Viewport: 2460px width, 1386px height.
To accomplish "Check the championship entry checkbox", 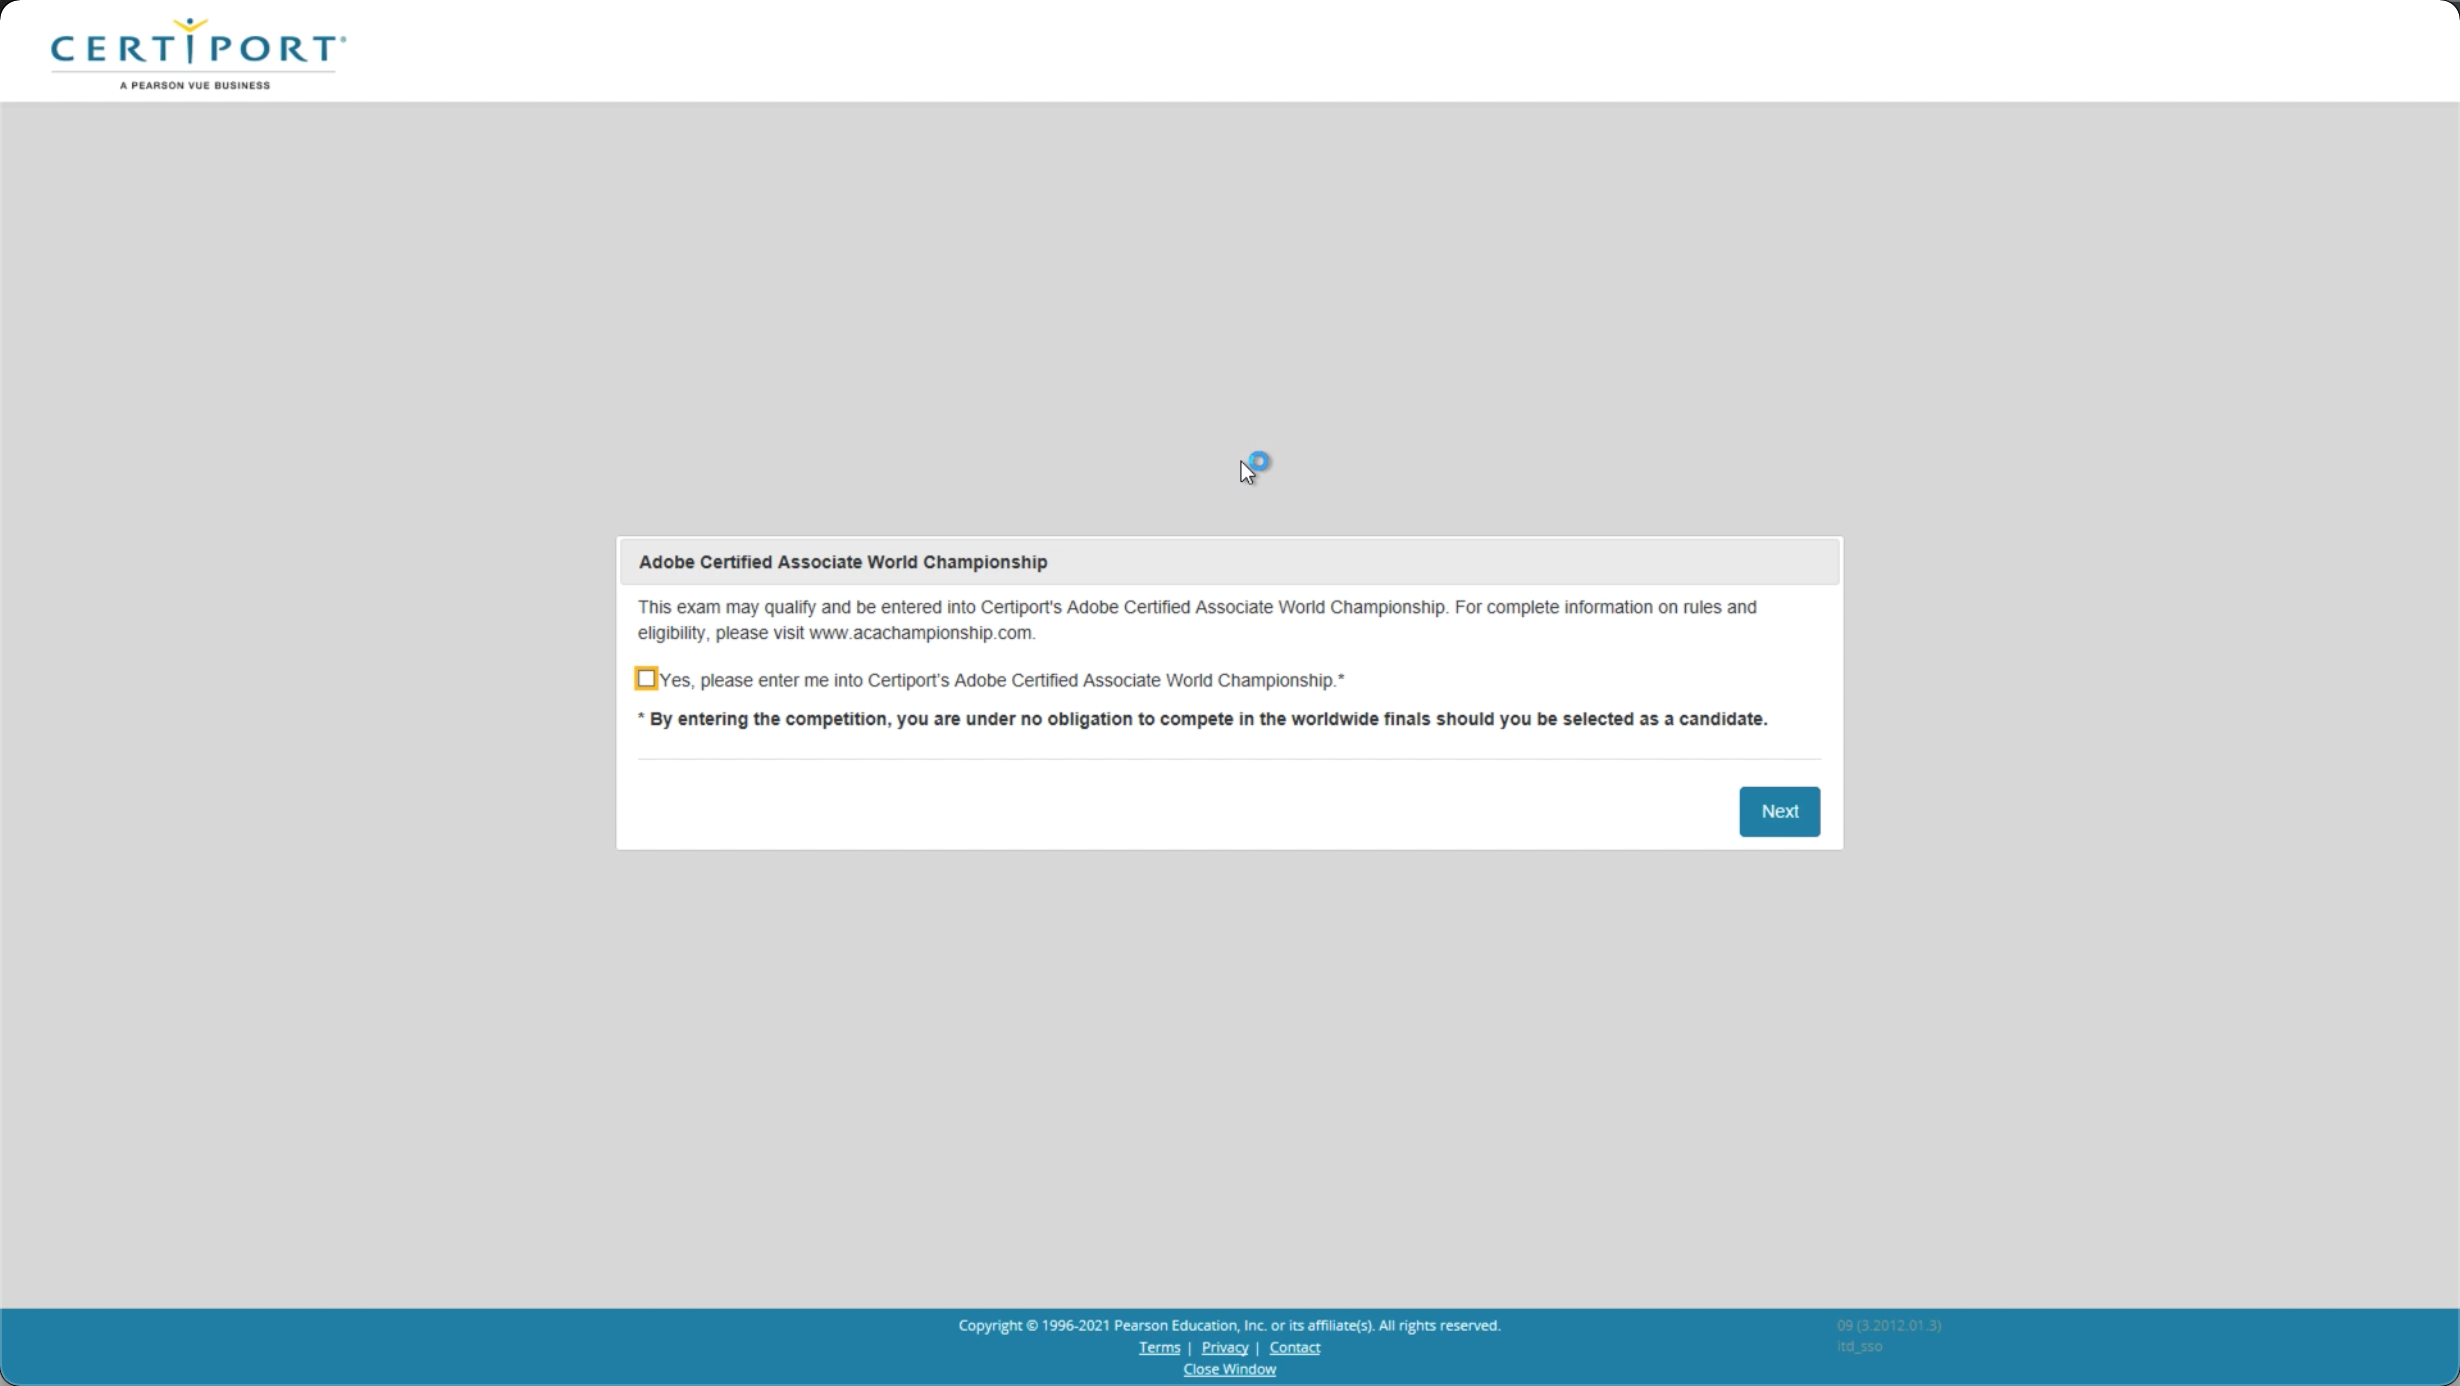I will point(646,679).
